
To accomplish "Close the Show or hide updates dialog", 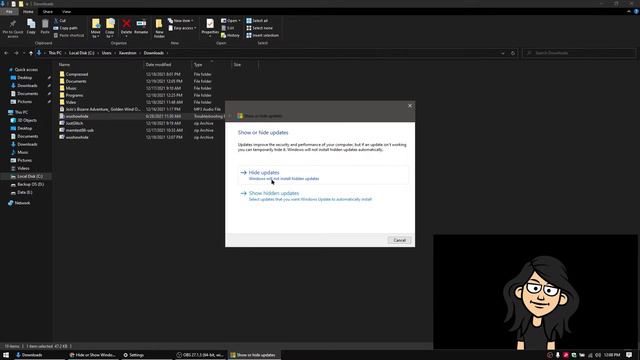I will click(x=410, y=106).
